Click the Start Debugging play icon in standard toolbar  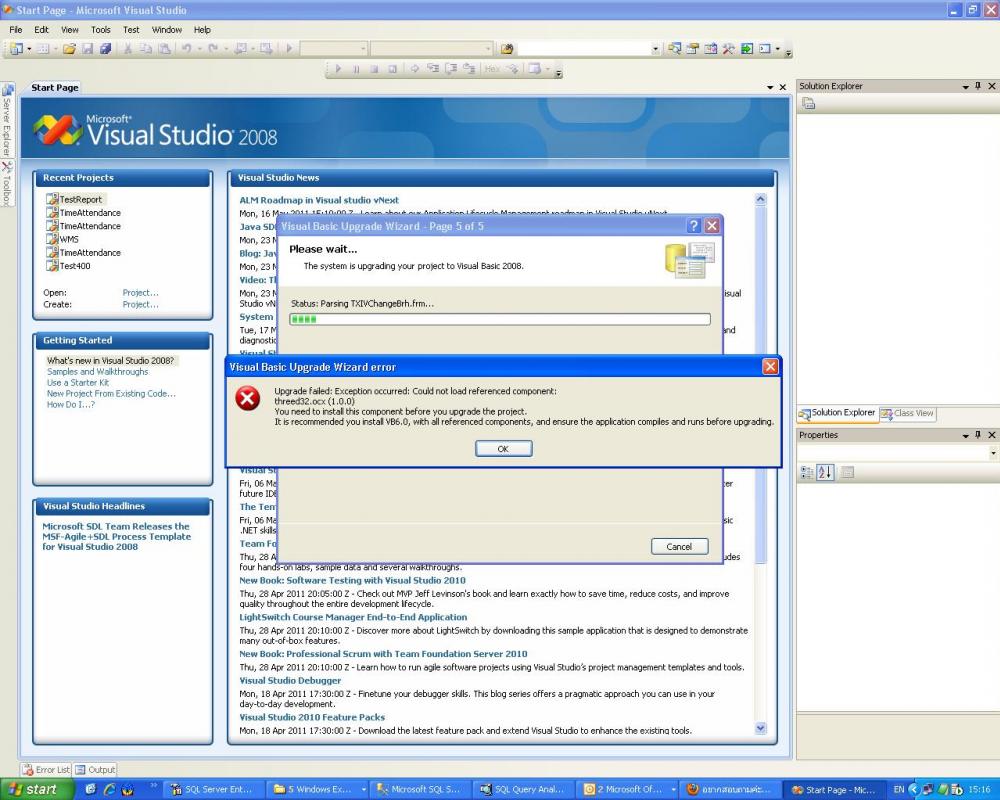pos(290,48)
